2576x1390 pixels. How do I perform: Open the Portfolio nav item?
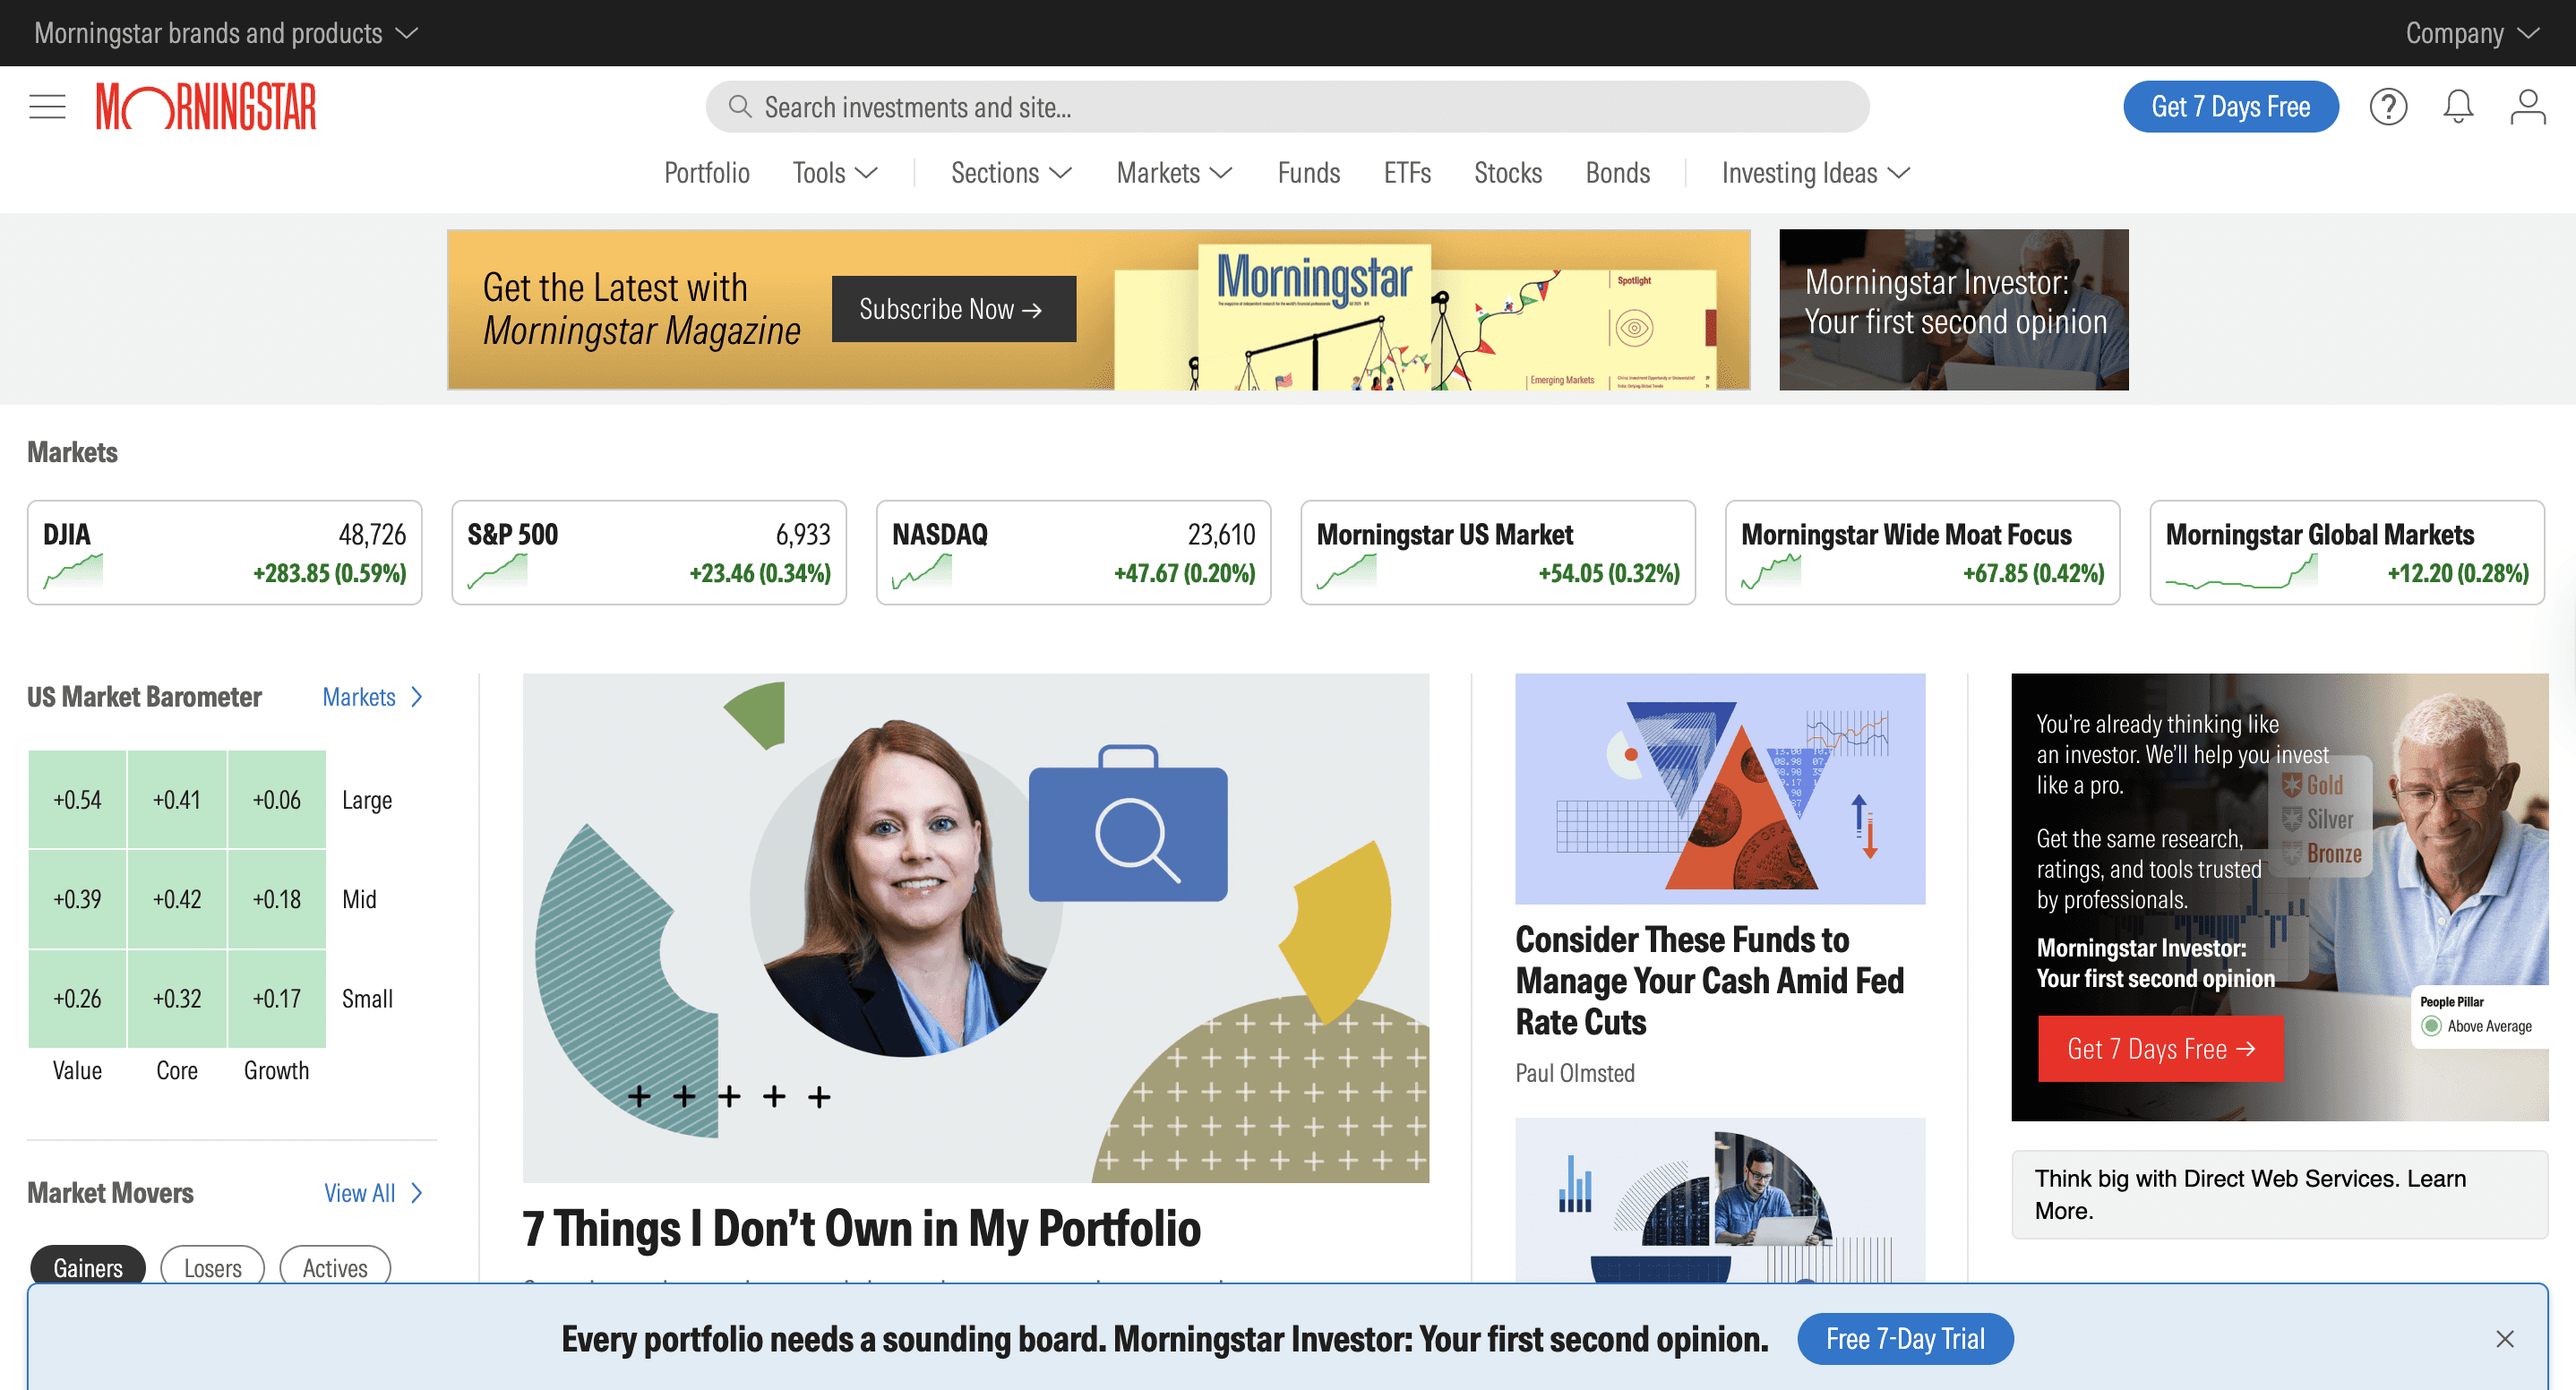(x=706, y=173)
